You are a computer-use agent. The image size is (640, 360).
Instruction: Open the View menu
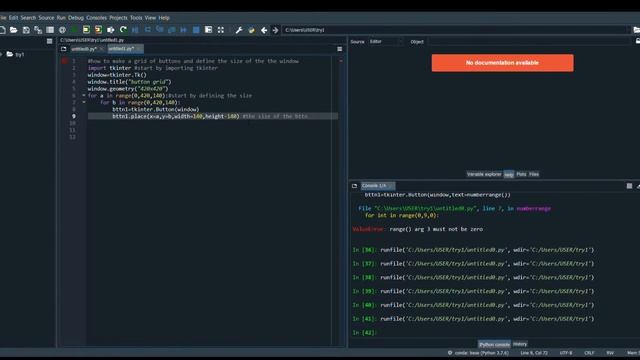pos(150,18)
